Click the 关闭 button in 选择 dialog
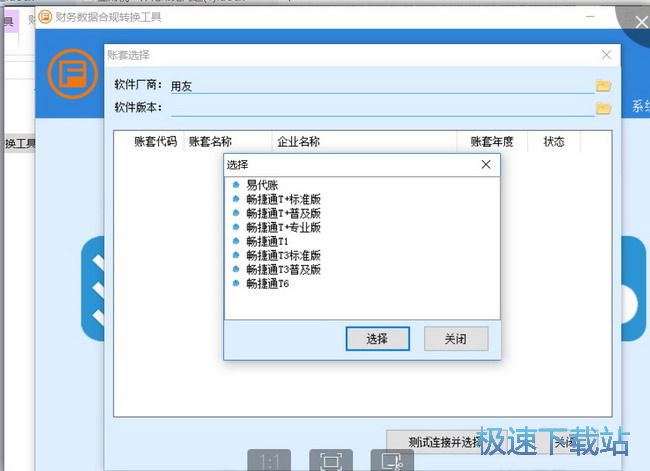The width and height of the screenshot is (650, 471). (456, 339)
